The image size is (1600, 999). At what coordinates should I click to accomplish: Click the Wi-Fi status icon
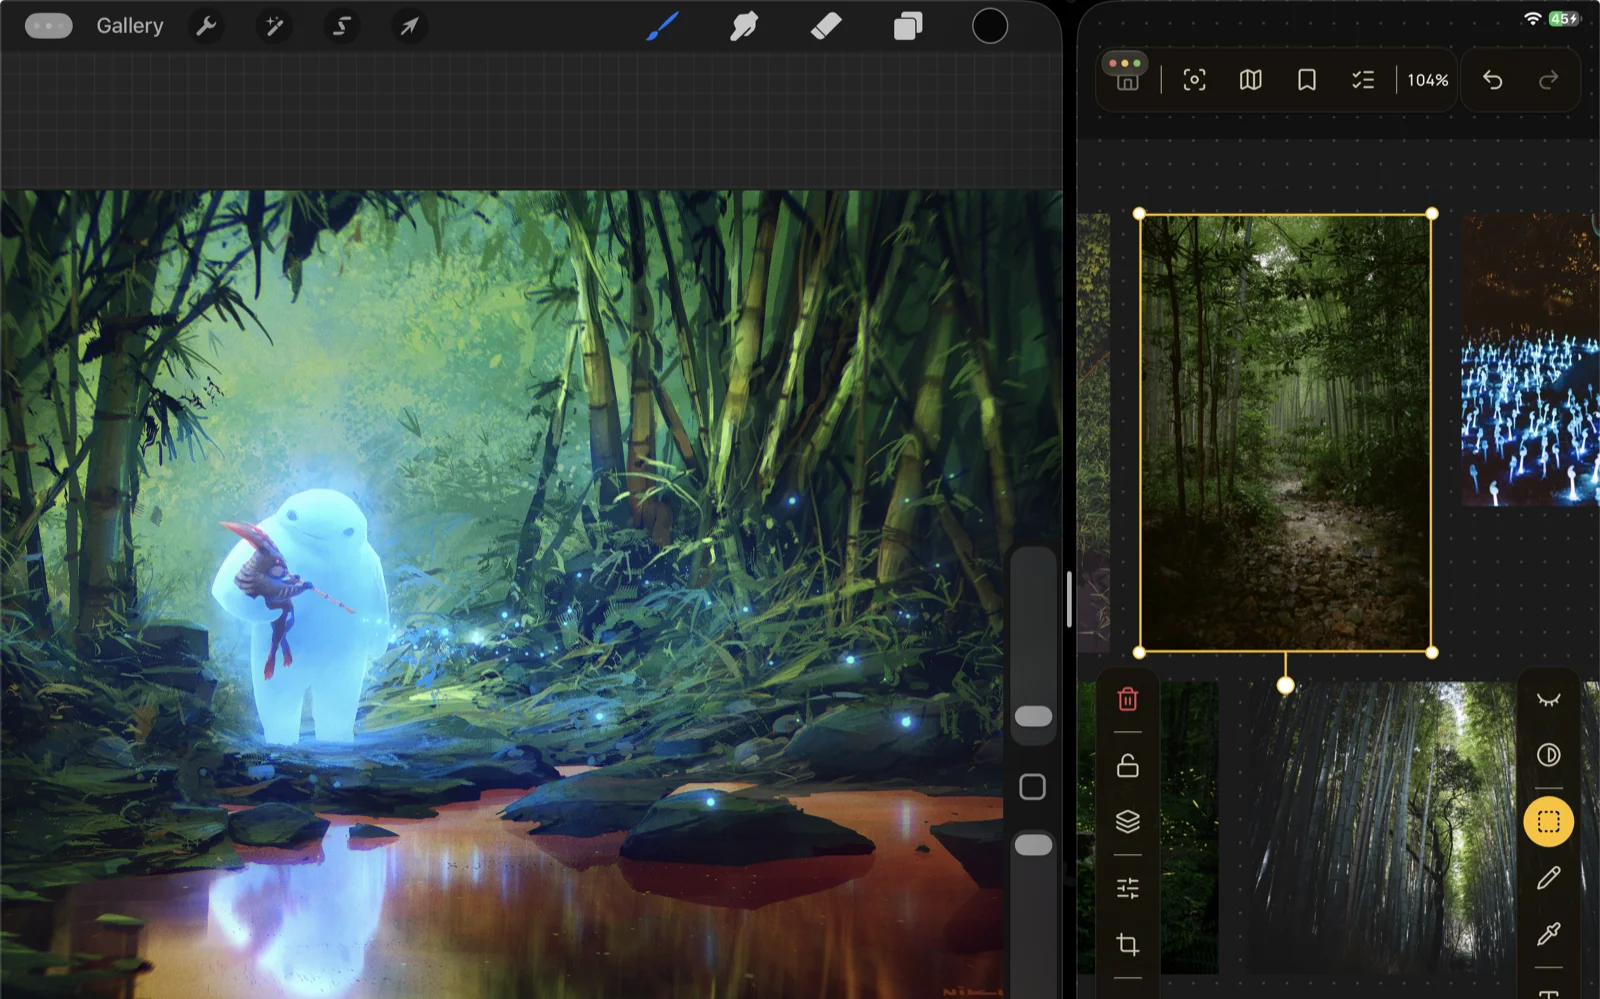(1531, 18)
